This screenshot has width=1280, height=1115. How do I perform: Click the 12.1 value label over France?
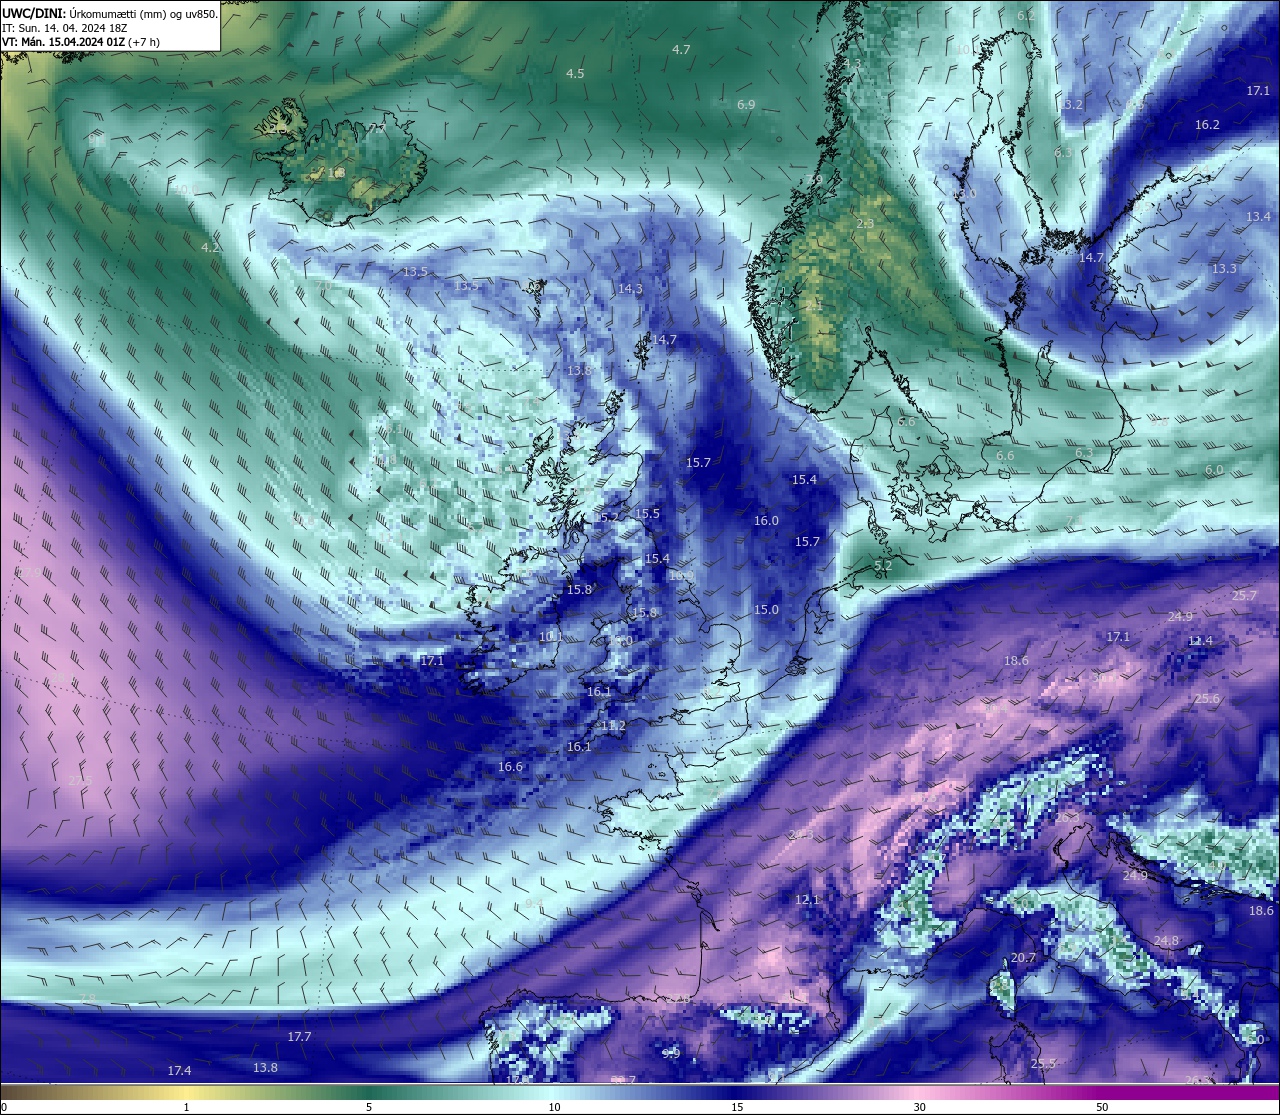point(807,900)
